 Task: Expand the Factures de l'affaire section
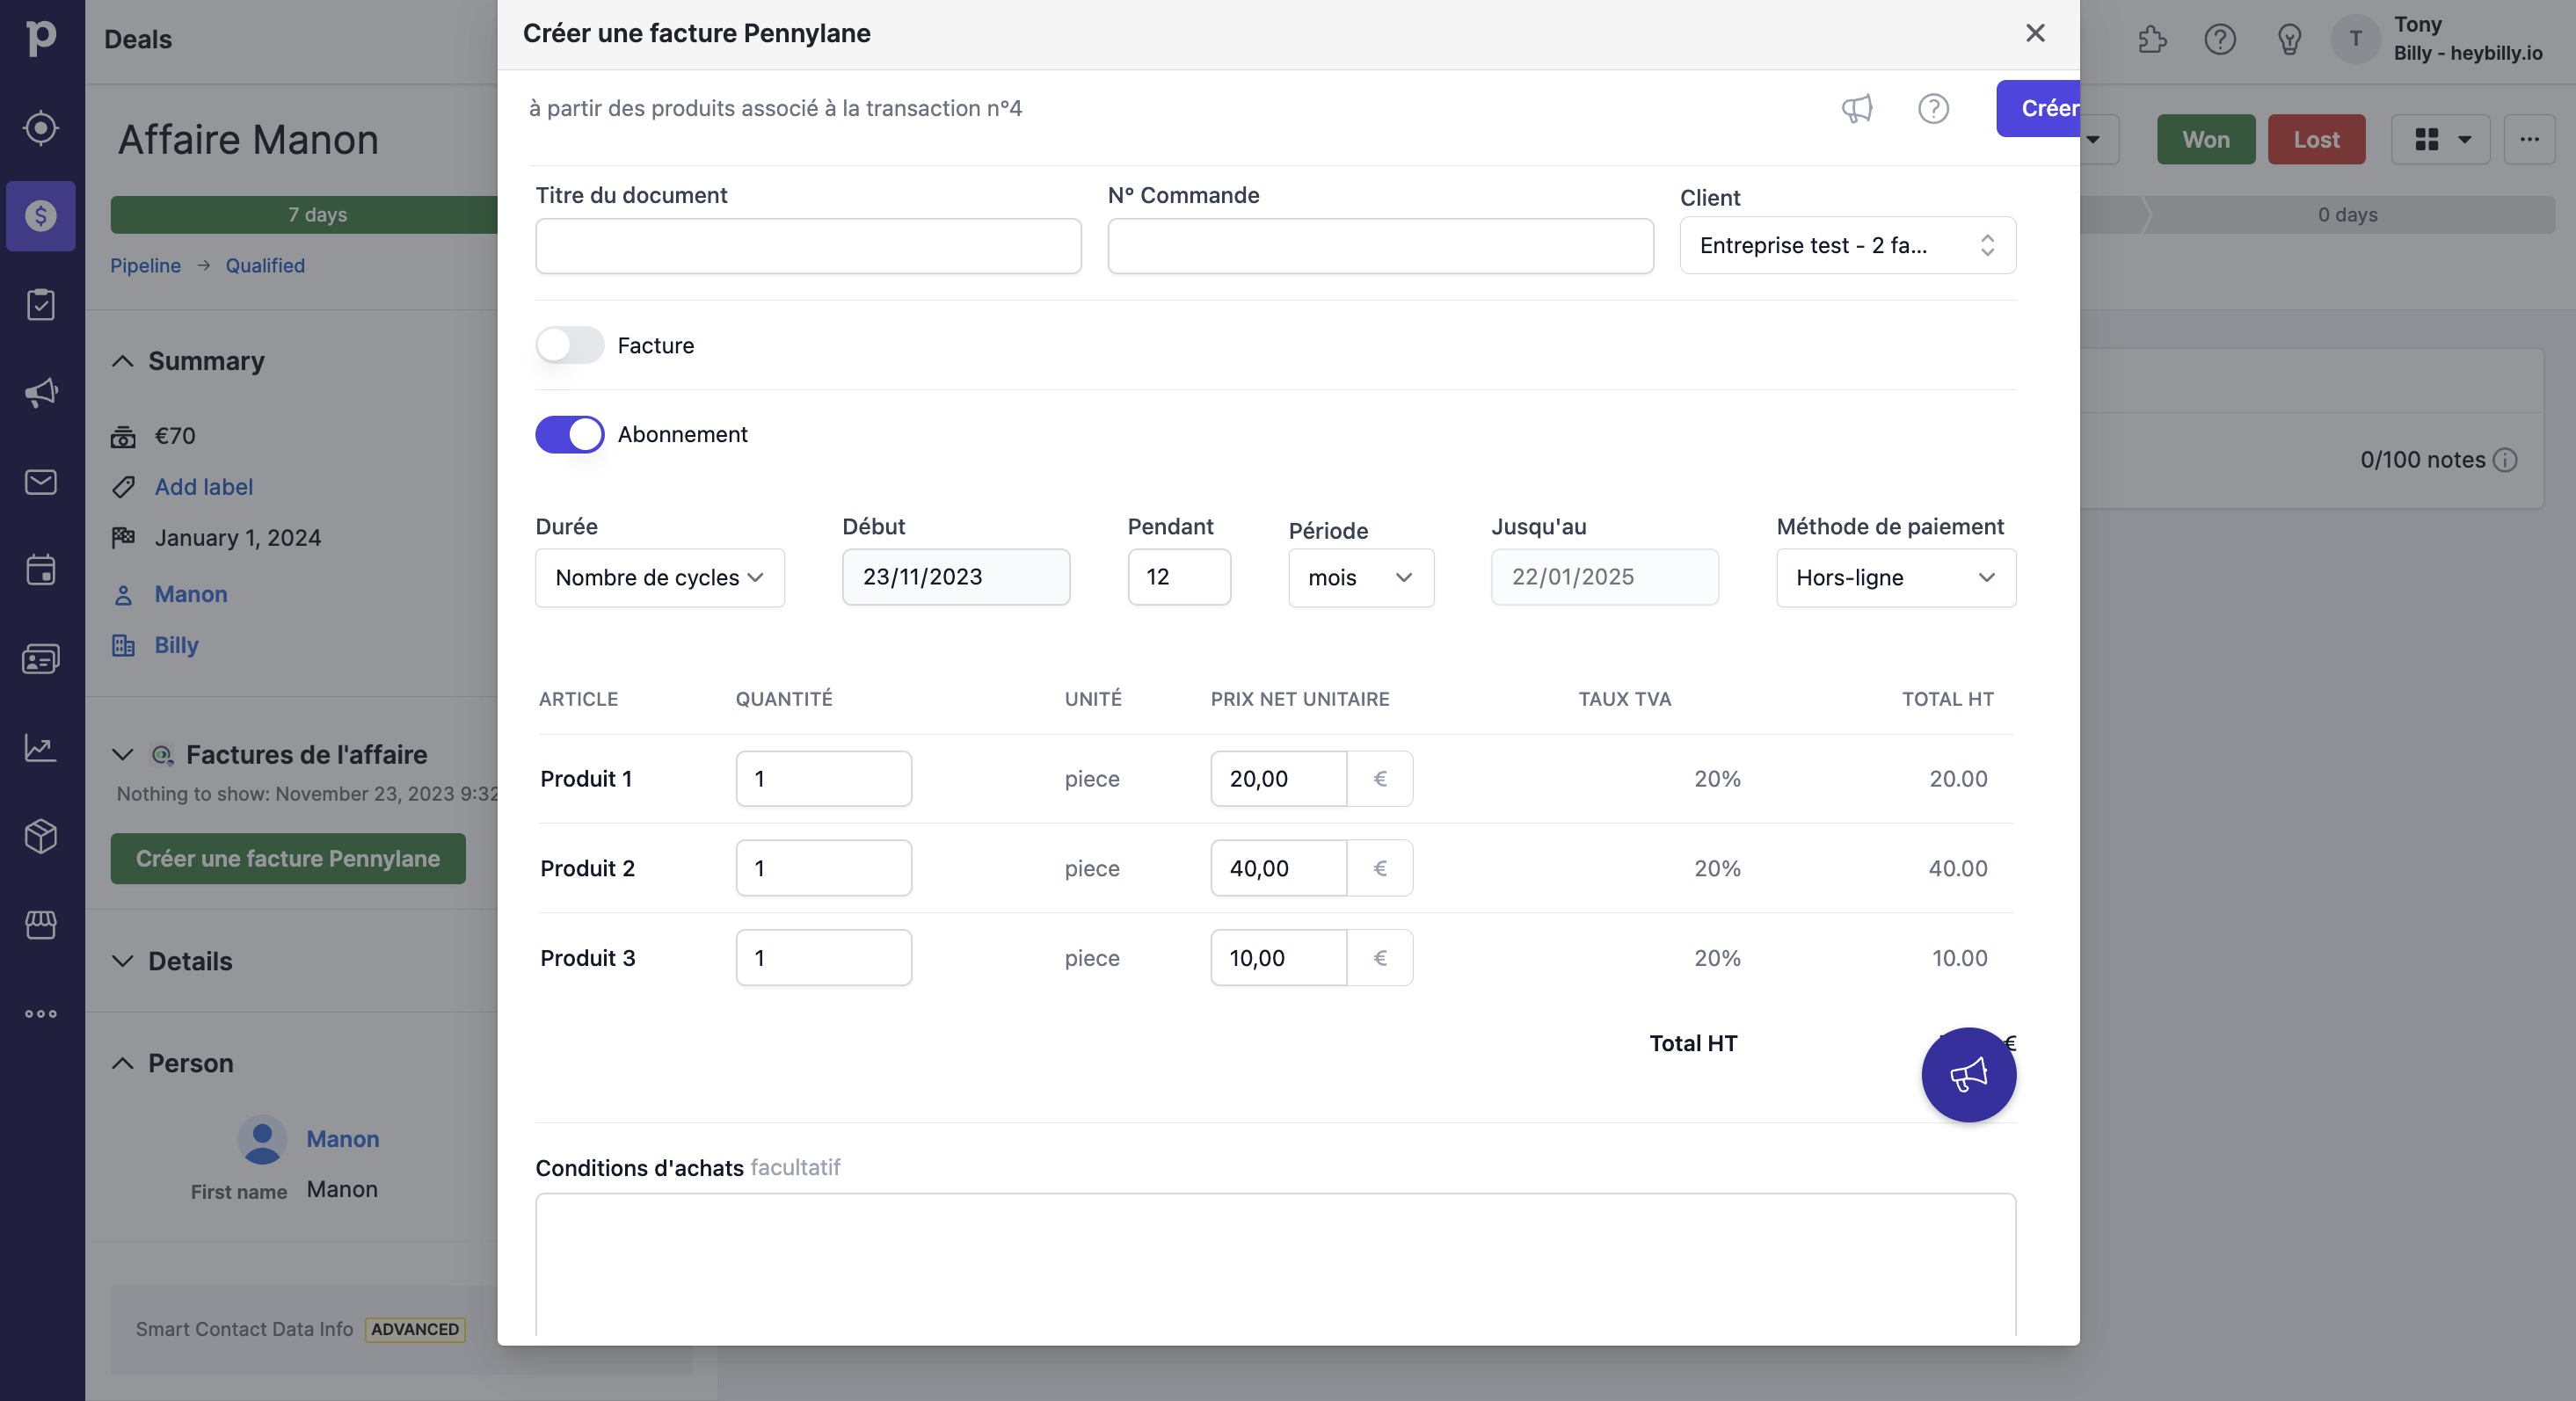[x=122, y=755]
